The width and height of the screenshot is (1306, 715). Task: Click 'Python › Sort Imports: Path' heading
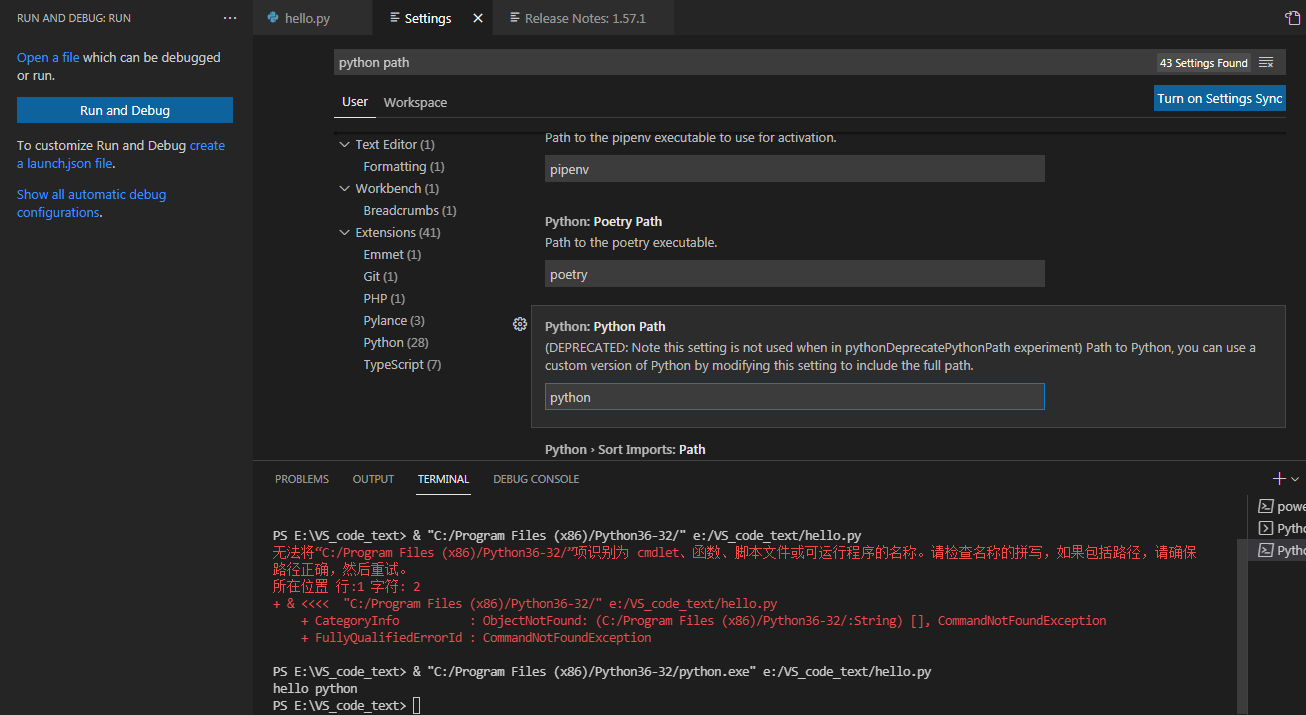click(625, 450)
